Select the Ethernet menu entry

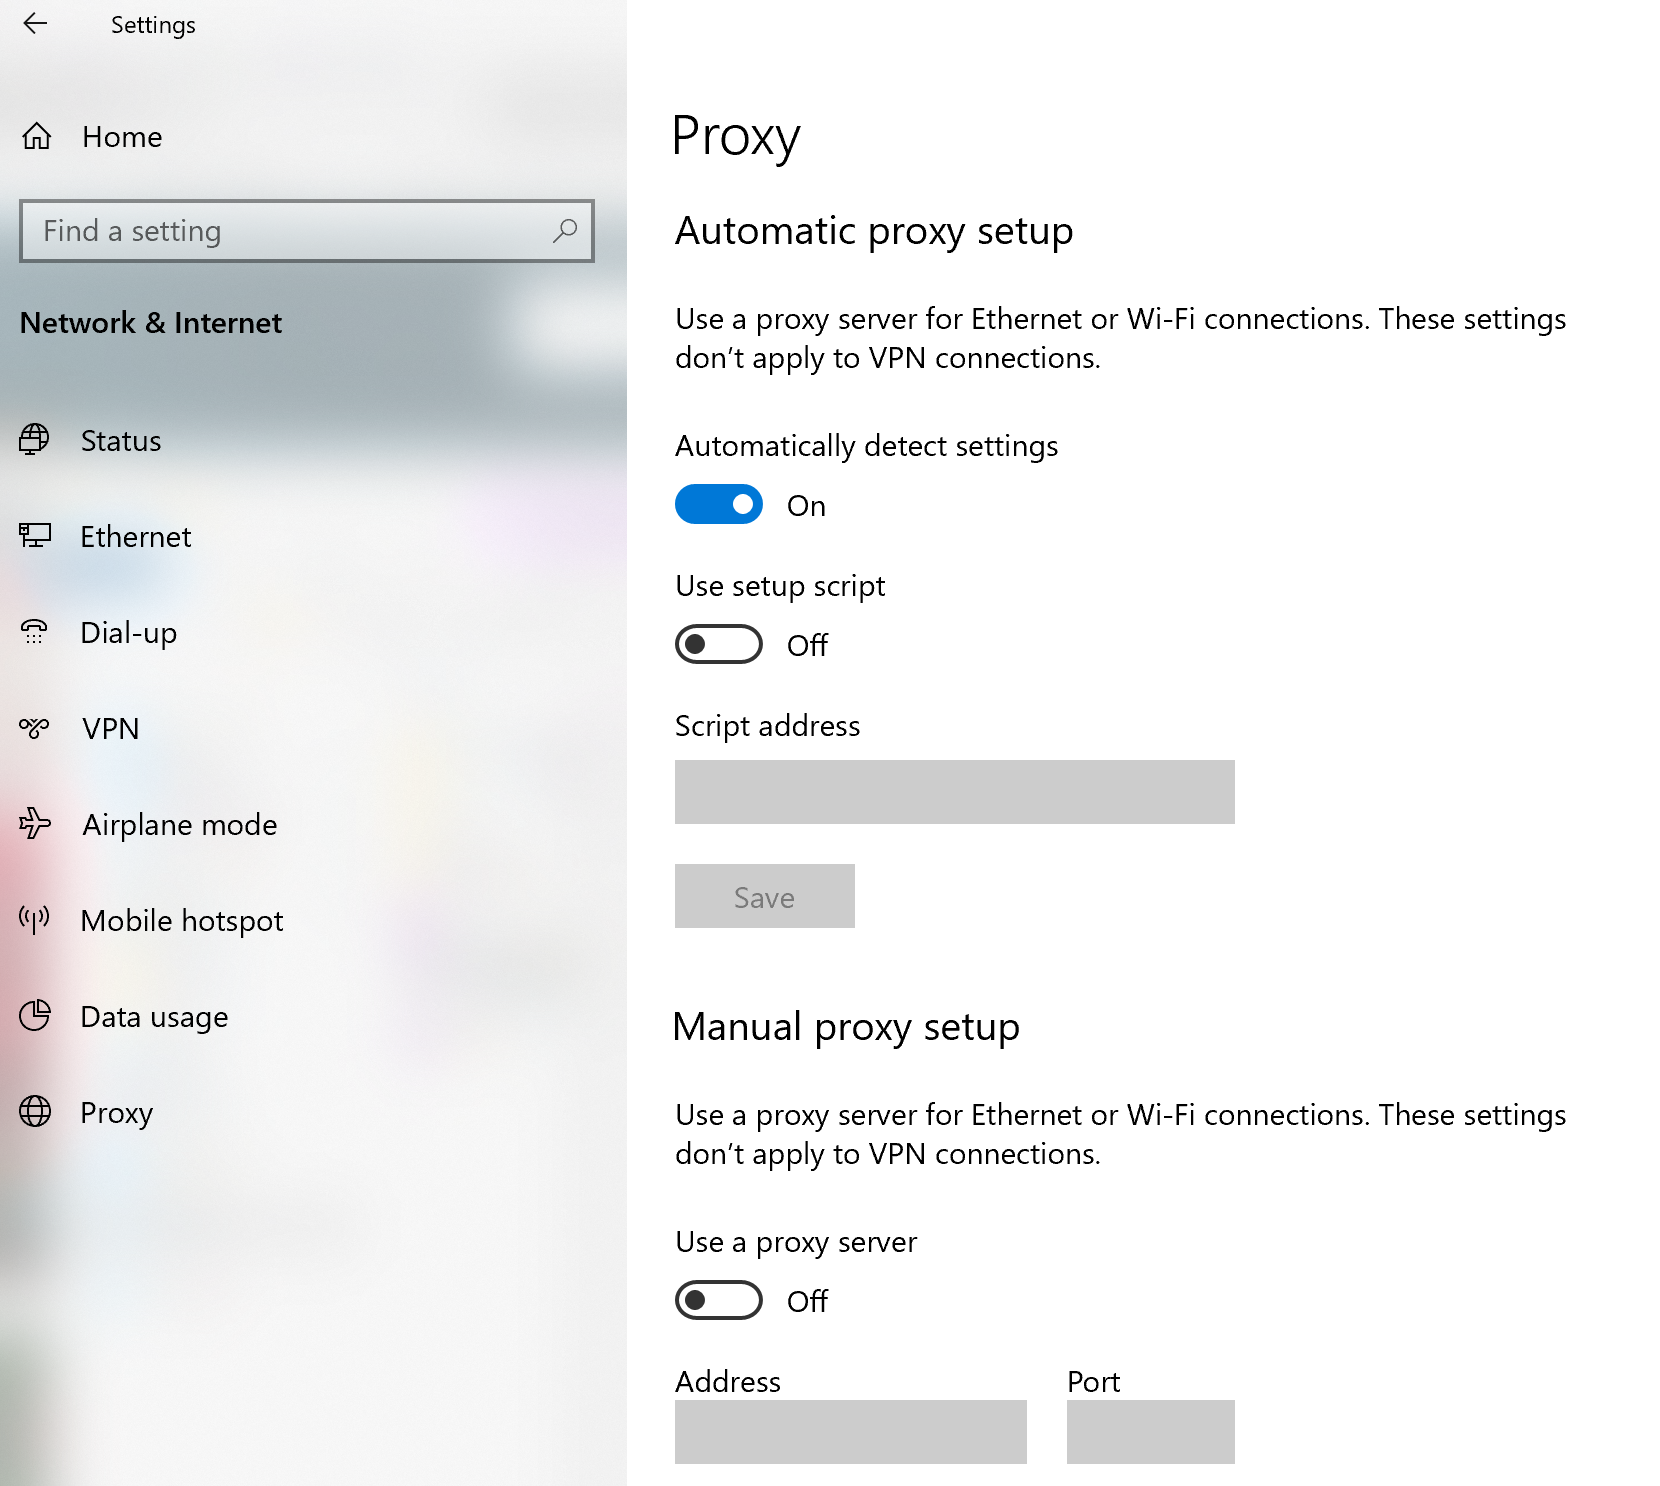pyautogui.click(x=135, y=536)
